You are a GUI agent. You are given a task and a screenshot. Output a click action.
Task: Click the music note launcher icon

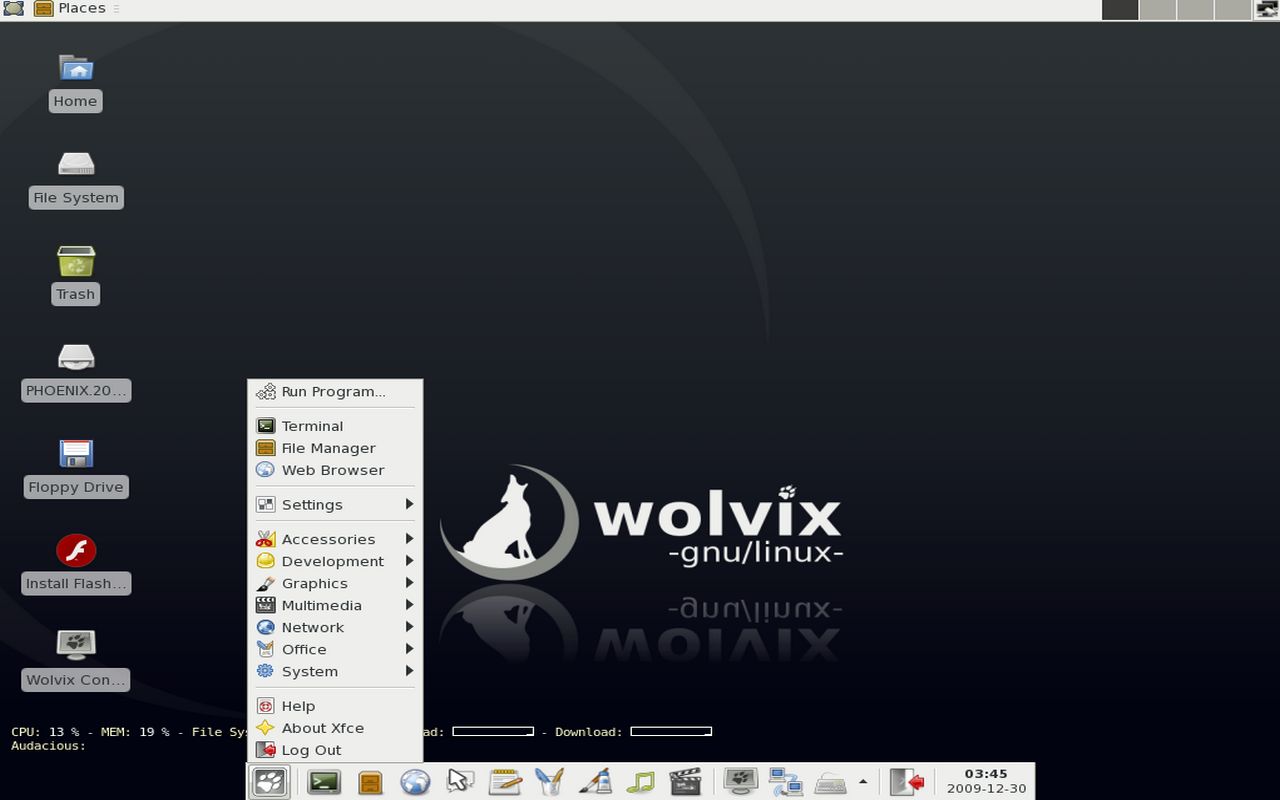point(640,782)
